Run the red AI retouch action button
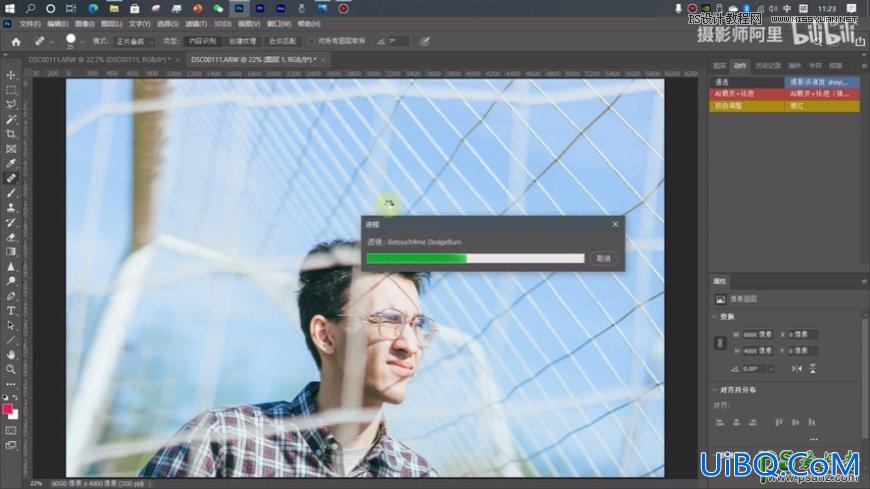This screenshot has width=870, height=489. 746,94
